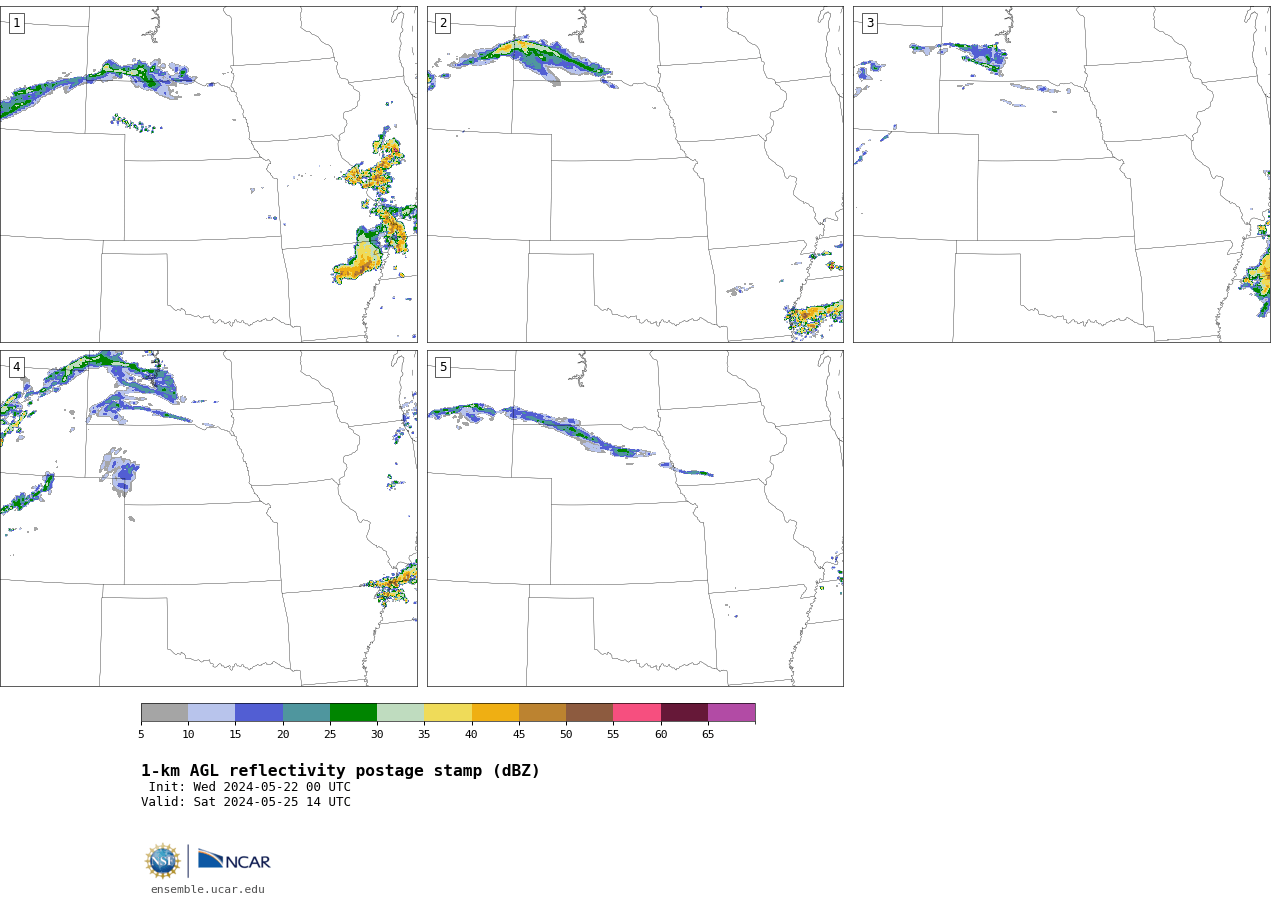Select the gray 5-10 dBZ swatch

coord(164,713)
